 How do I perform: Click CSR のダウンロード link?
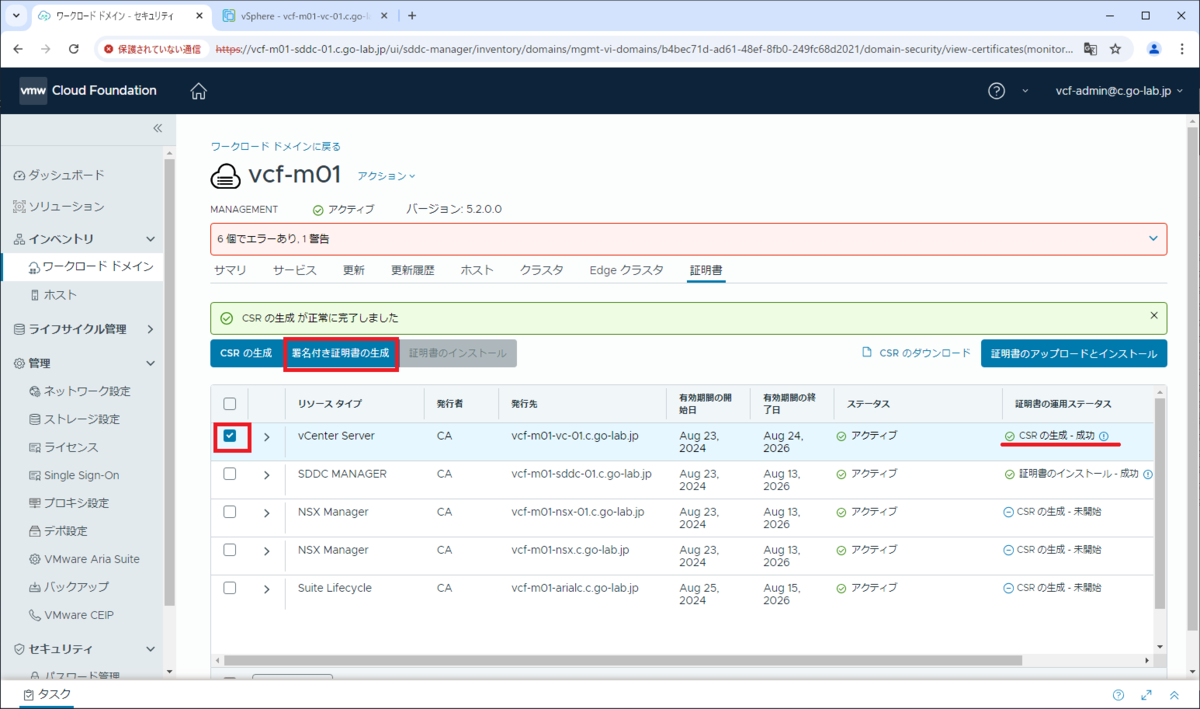click(x=917, y=353)
